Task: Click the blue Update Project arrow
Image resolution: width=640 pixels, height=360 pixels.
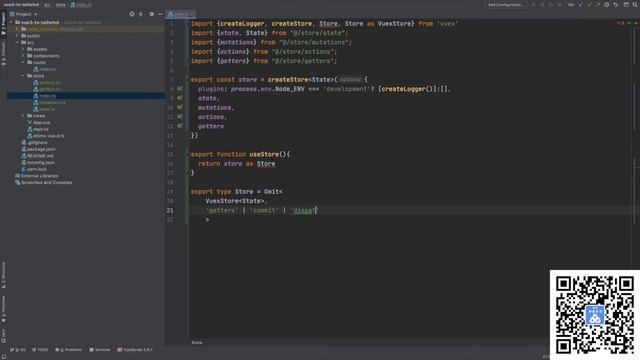Action: pos(580,4)
